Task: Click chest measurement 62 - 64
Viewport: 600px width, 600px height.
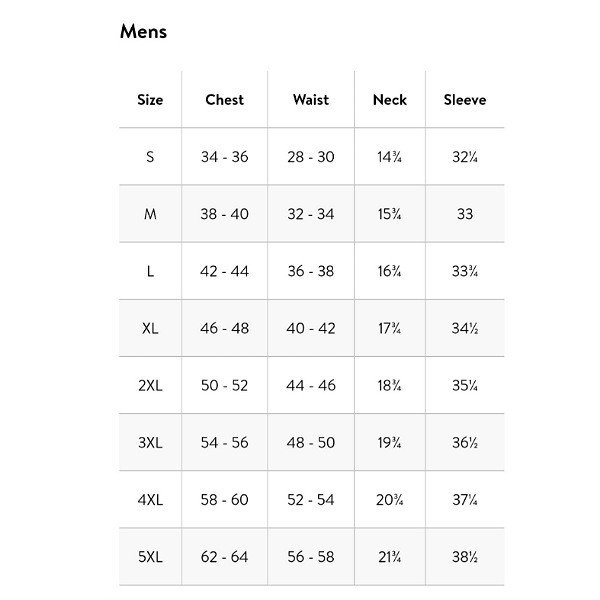Action: pyautogui.click(x=224, y=556)
